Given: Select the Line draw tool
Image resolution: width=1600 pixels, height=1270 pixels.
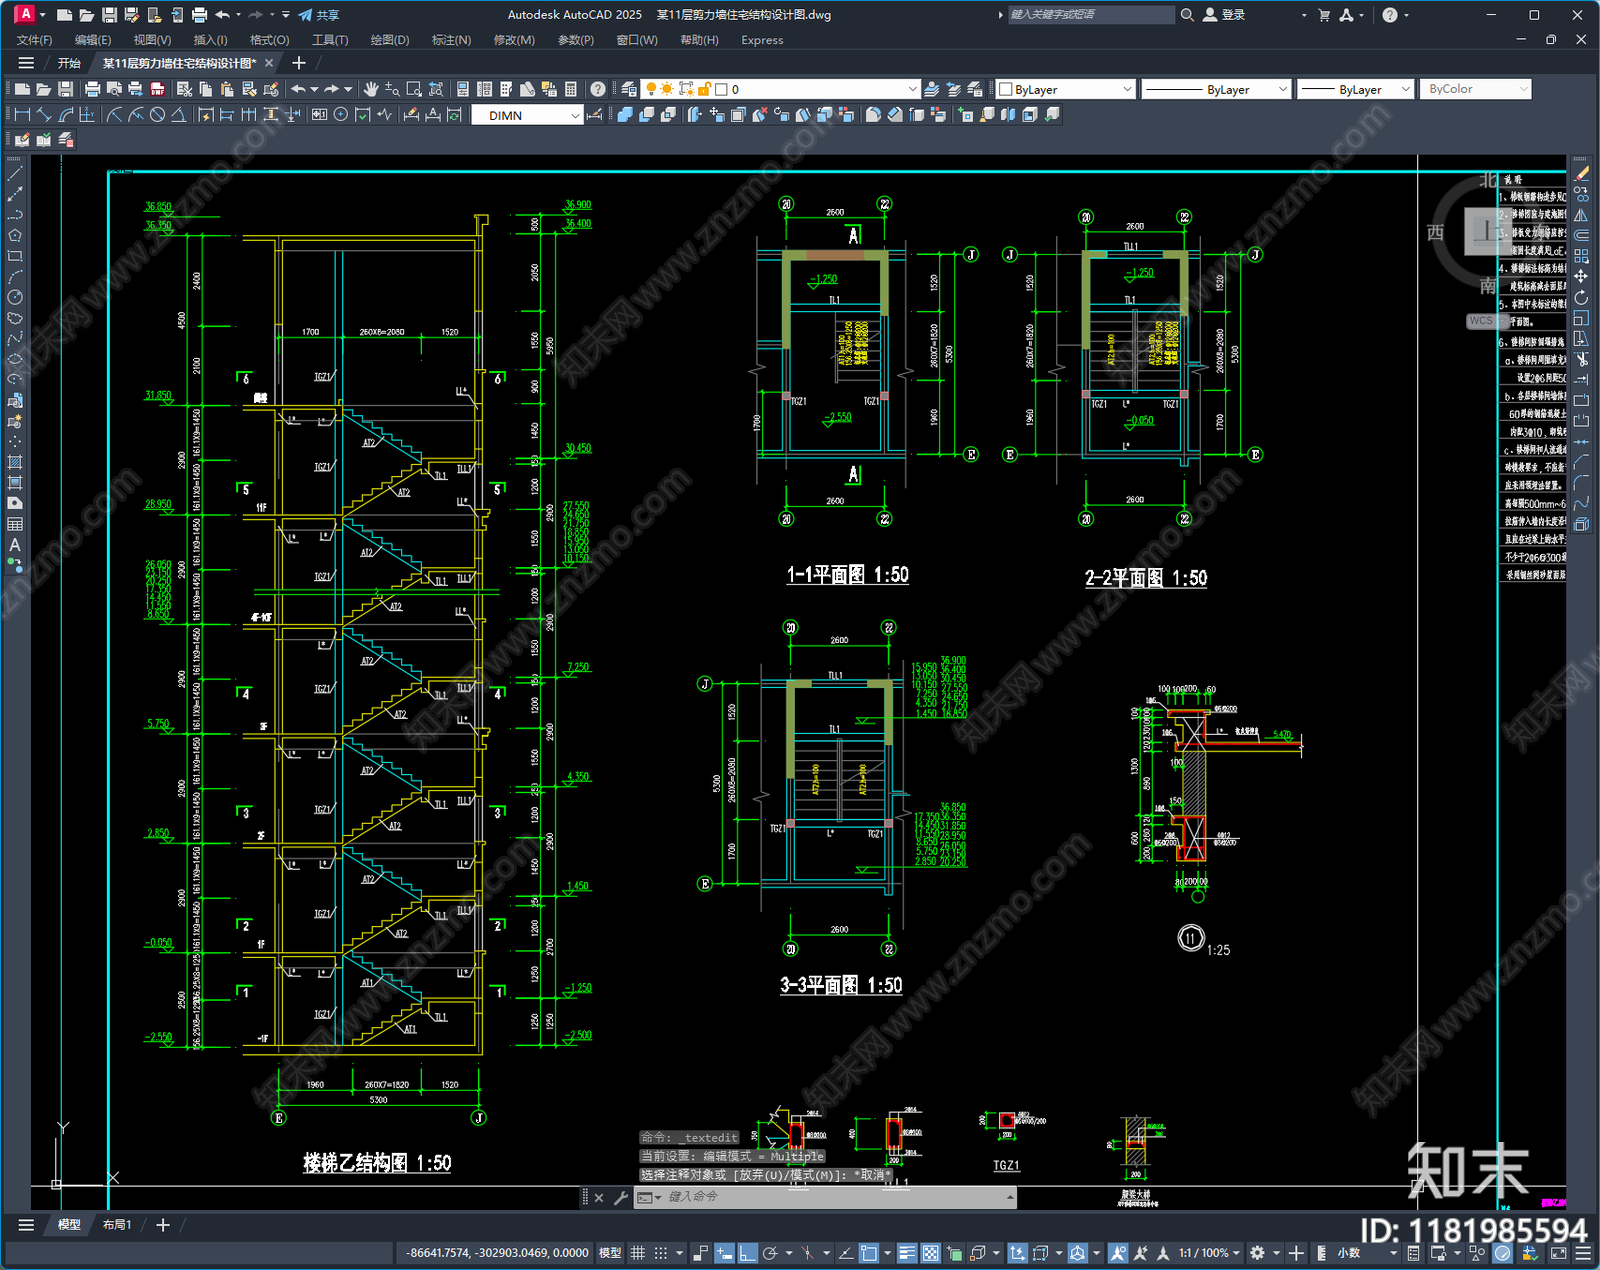Looking at the screenshot, I should click(15, 174).
